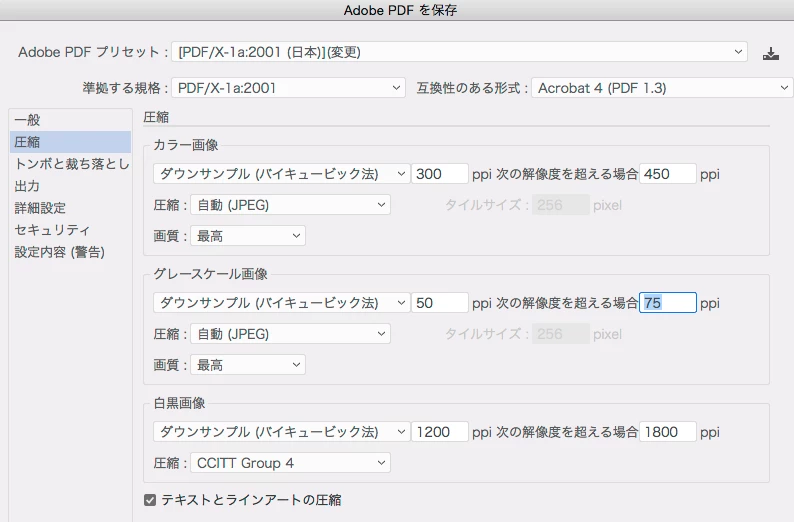This screenshot has width=794, height=522.
Task: Click カラー画像 450 ppi threshold field
Action: [x=668, y=174]
